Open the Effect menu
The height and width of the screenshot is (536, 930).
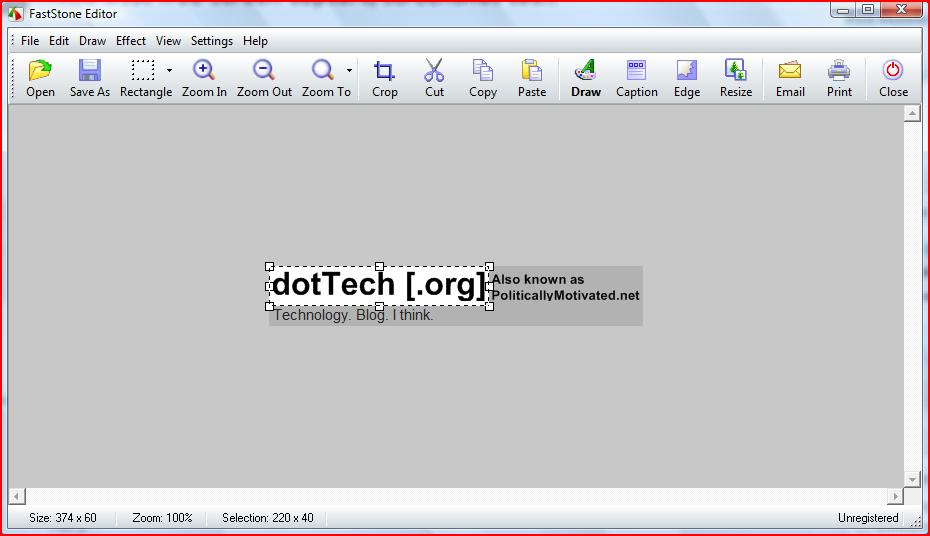coord(131,41)
